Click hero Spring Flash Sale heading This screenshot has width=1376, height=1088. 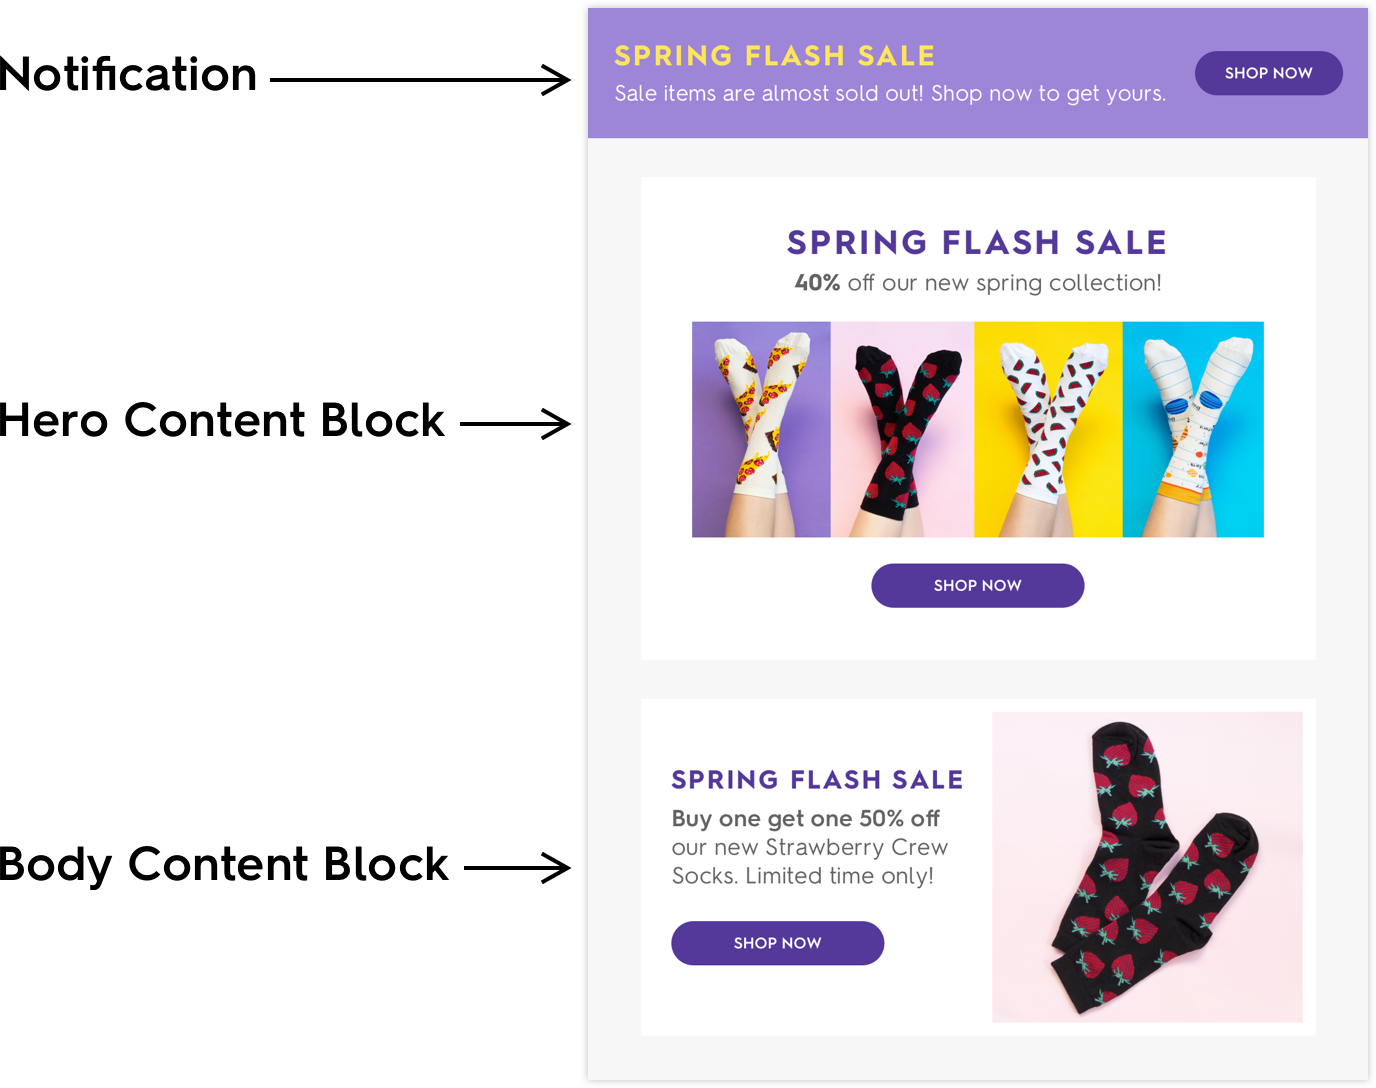click(977, 242)
